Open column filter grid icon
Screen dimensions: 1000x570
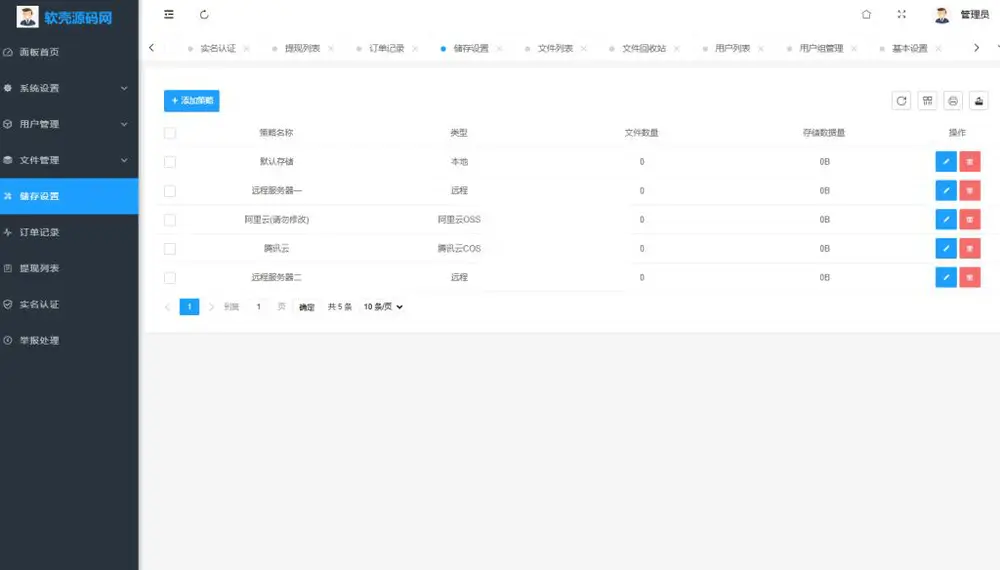point(927,101)
